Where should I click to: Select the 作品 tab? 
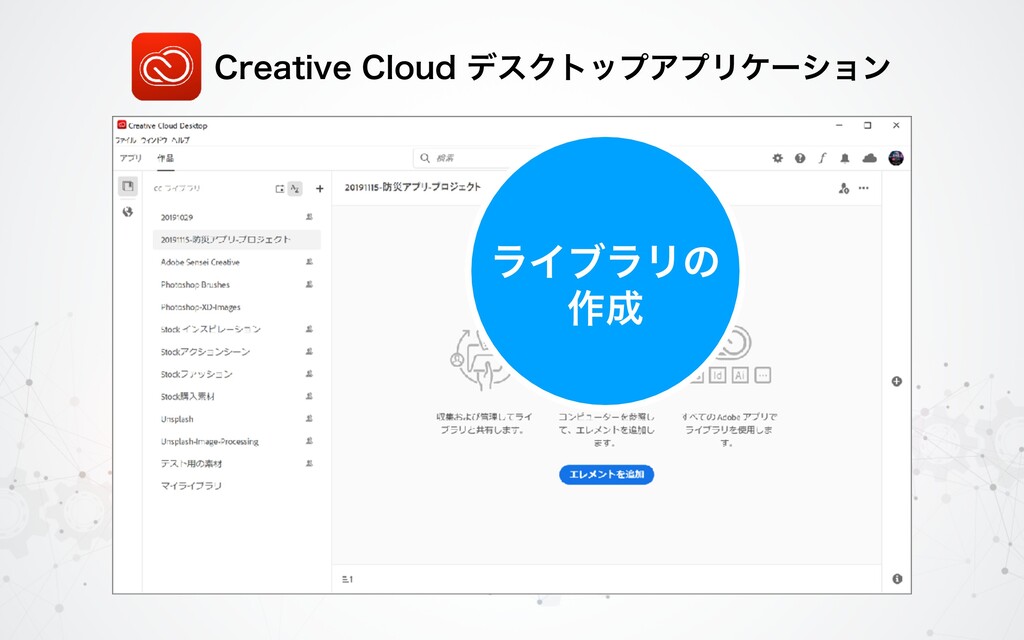[165, 158]
